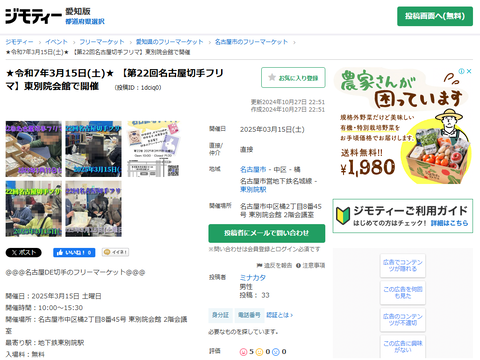The image size is (480, 360).
Task: Click the ad info icon
Action: (462, 71)
